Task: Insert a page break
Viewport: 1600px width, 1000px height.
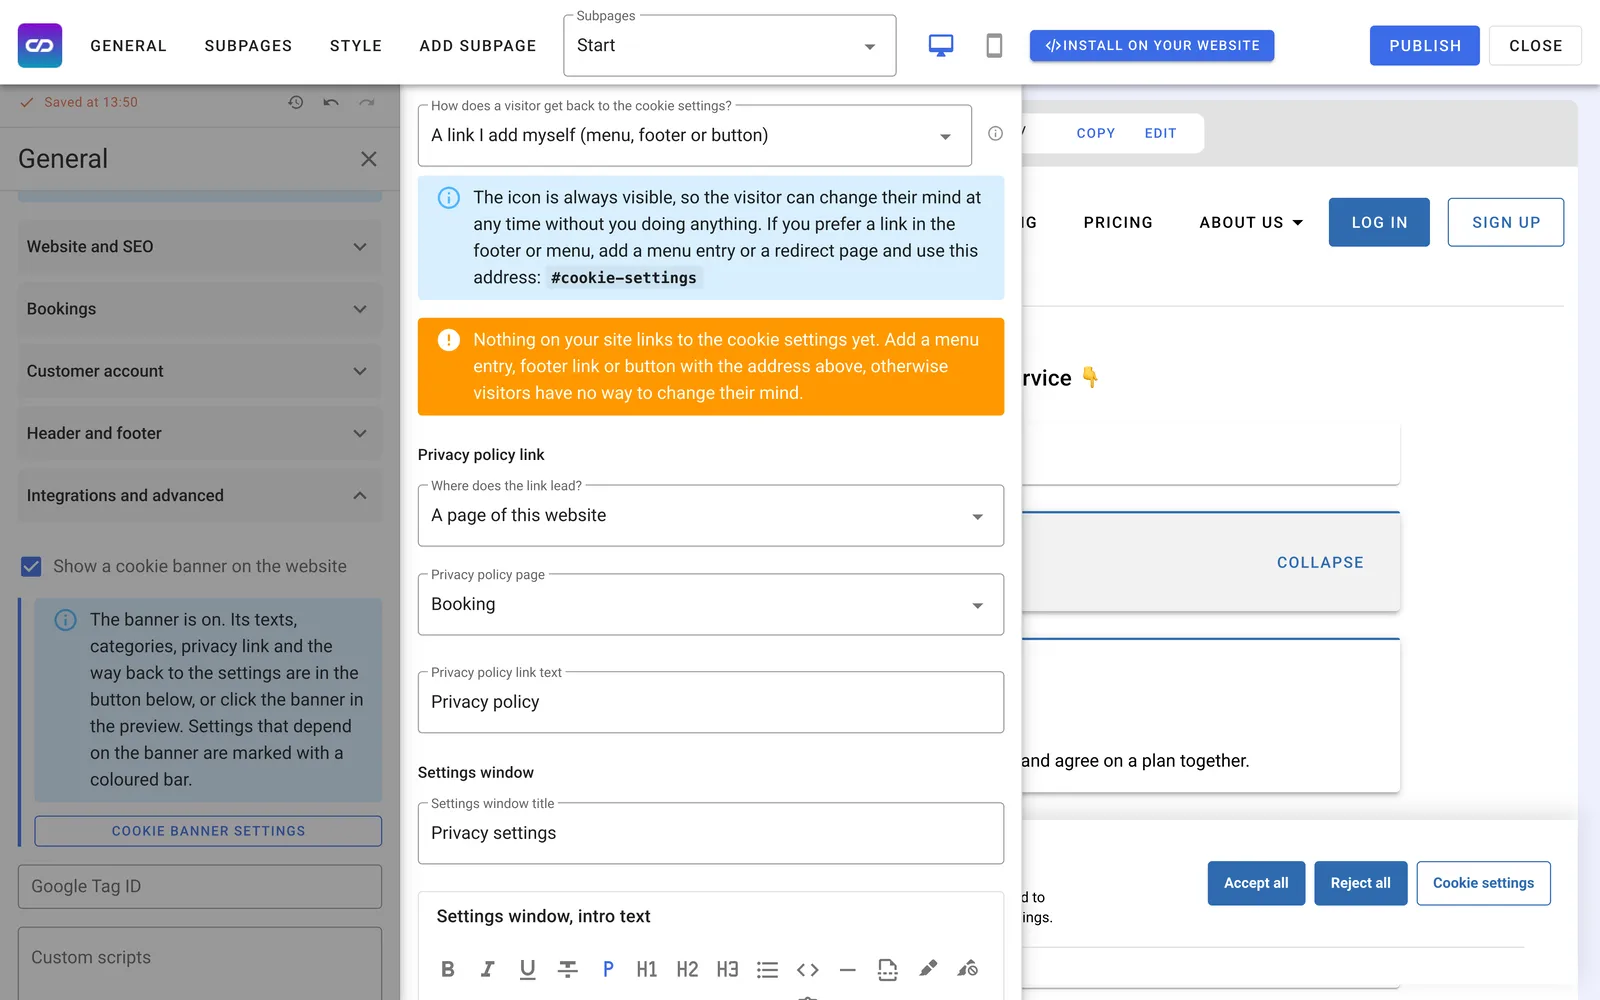Action: coord(888,969)
